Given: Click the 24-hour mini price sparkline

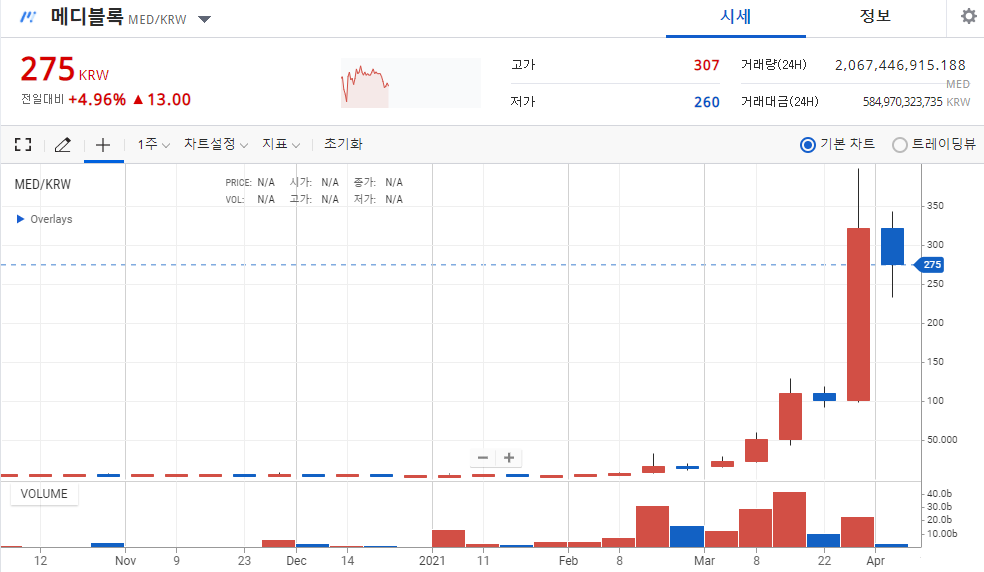Looking at the screenshot, I should tap(410, 83).
